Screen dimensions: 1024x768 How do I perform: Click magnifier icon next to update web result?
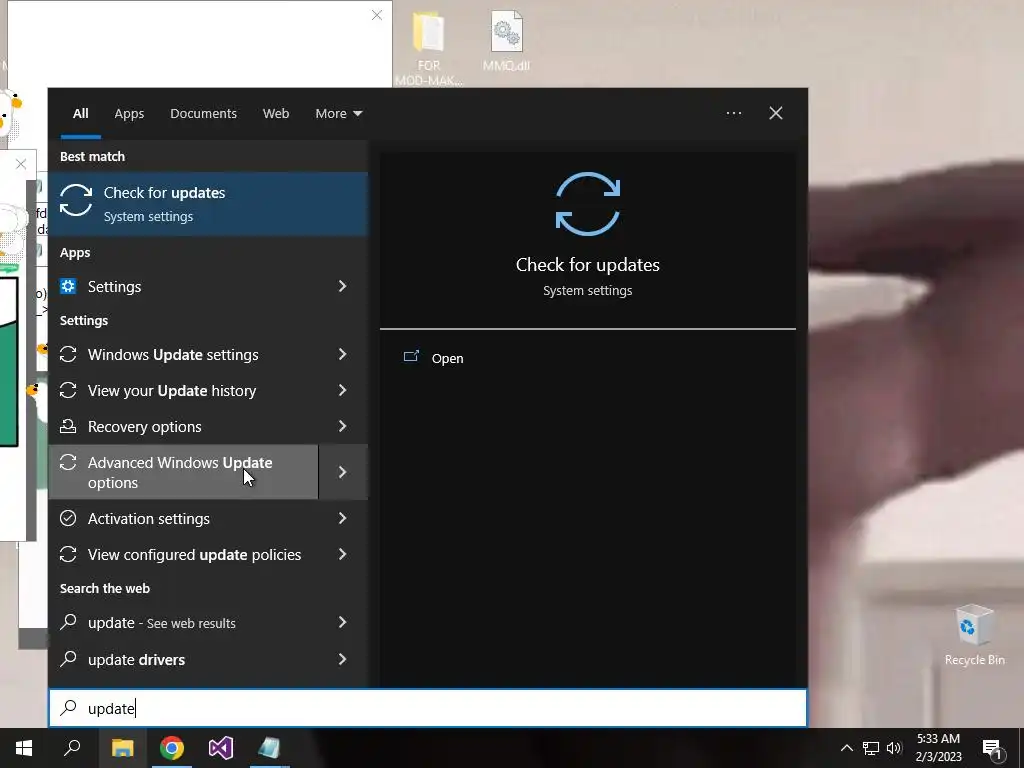[x=68, y=622]
